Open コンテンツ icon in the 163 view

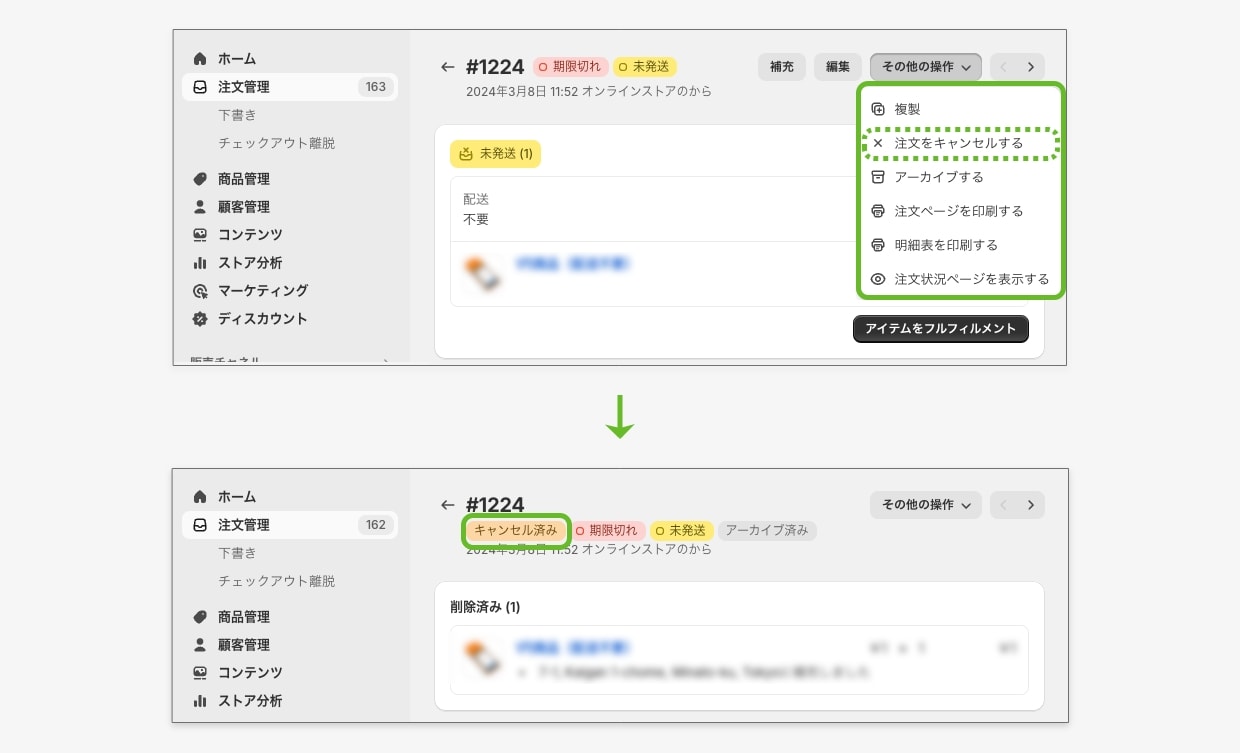200,235
